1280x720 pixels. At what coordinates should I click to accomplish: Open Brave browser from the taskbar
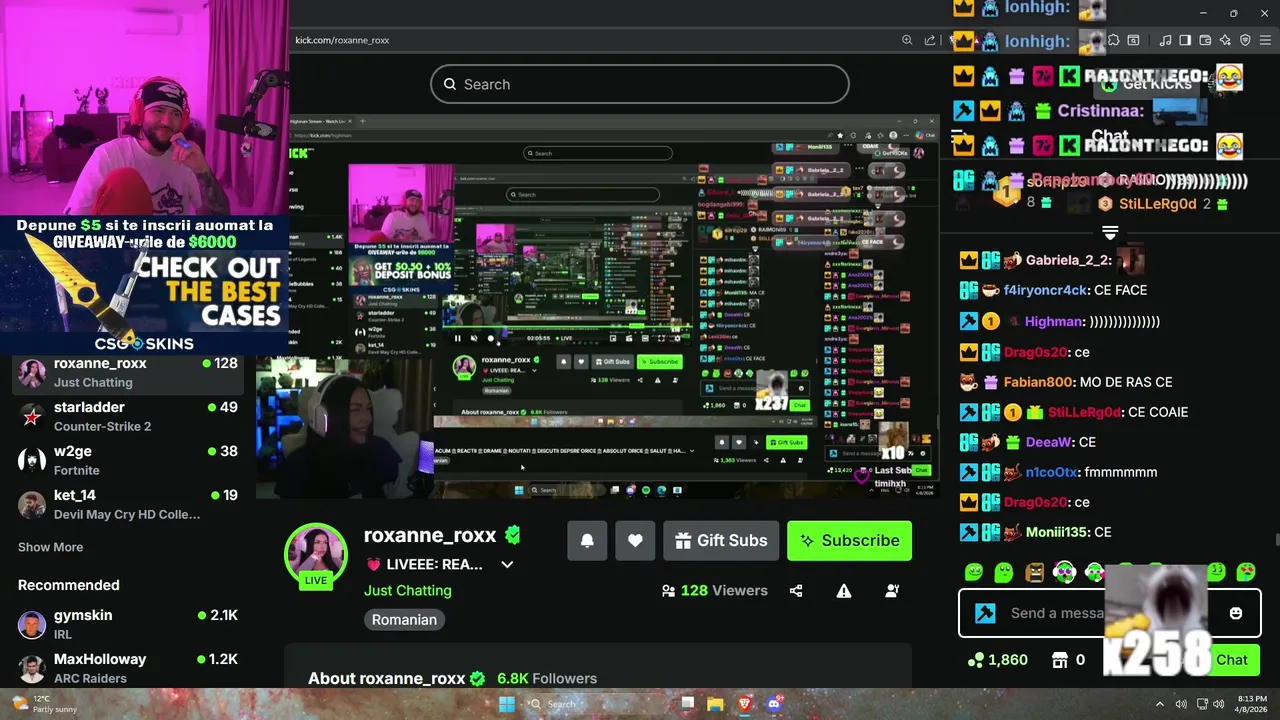click(x=744, y=704)
